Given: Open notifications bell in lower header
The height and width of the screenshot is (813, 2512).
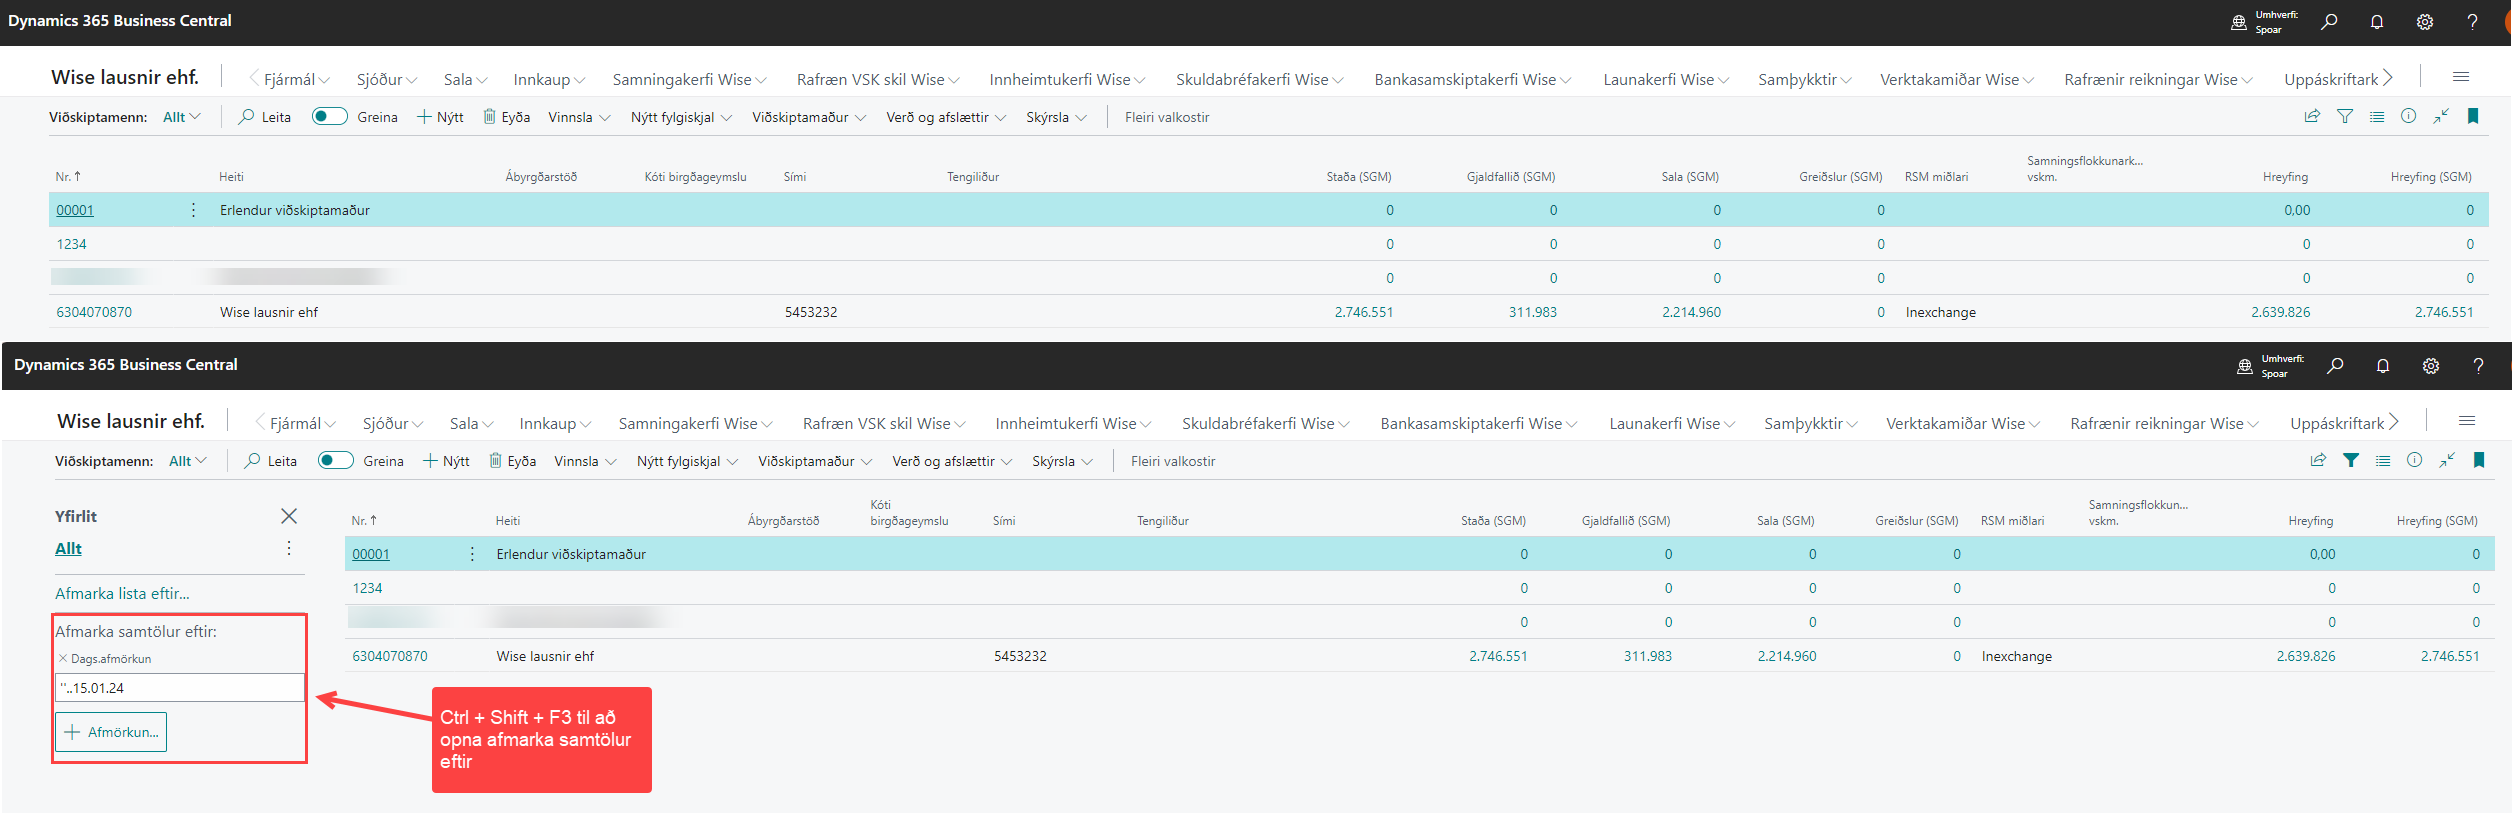Looking at the screenshot, I should point(2383,365).
